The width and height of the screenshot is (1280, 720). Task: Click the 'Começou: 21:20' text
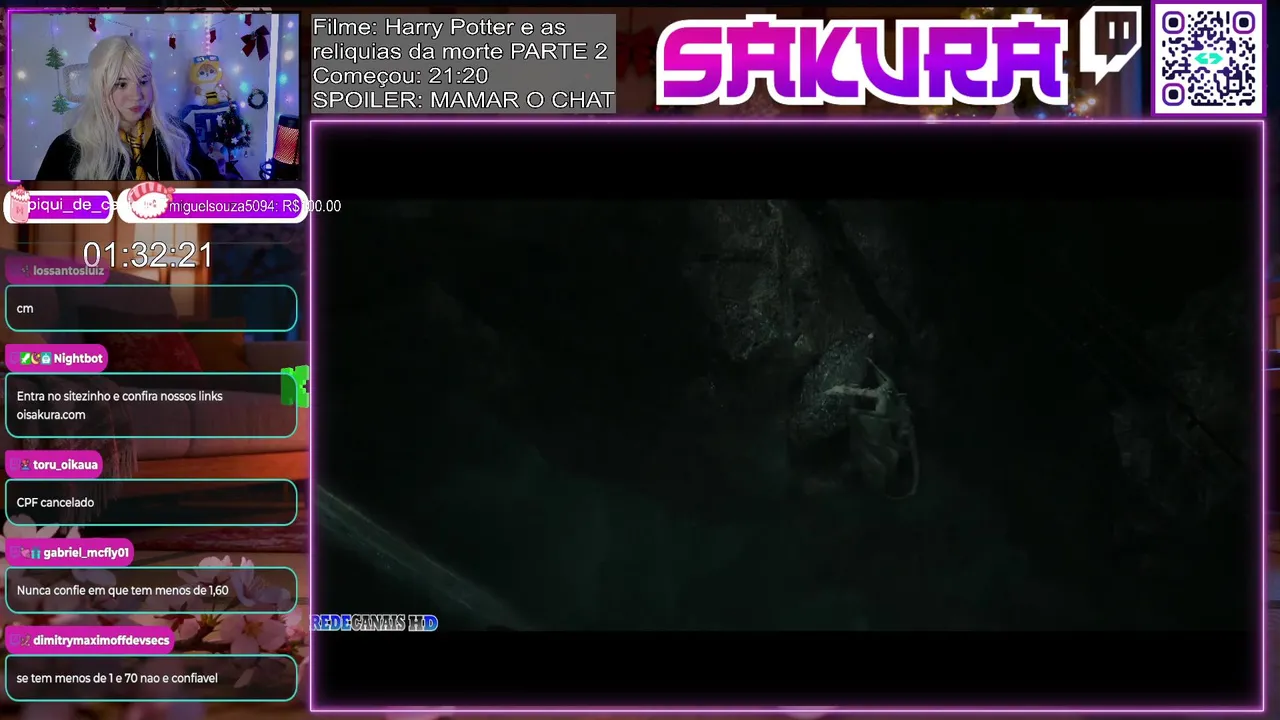[x=400, y=75]
